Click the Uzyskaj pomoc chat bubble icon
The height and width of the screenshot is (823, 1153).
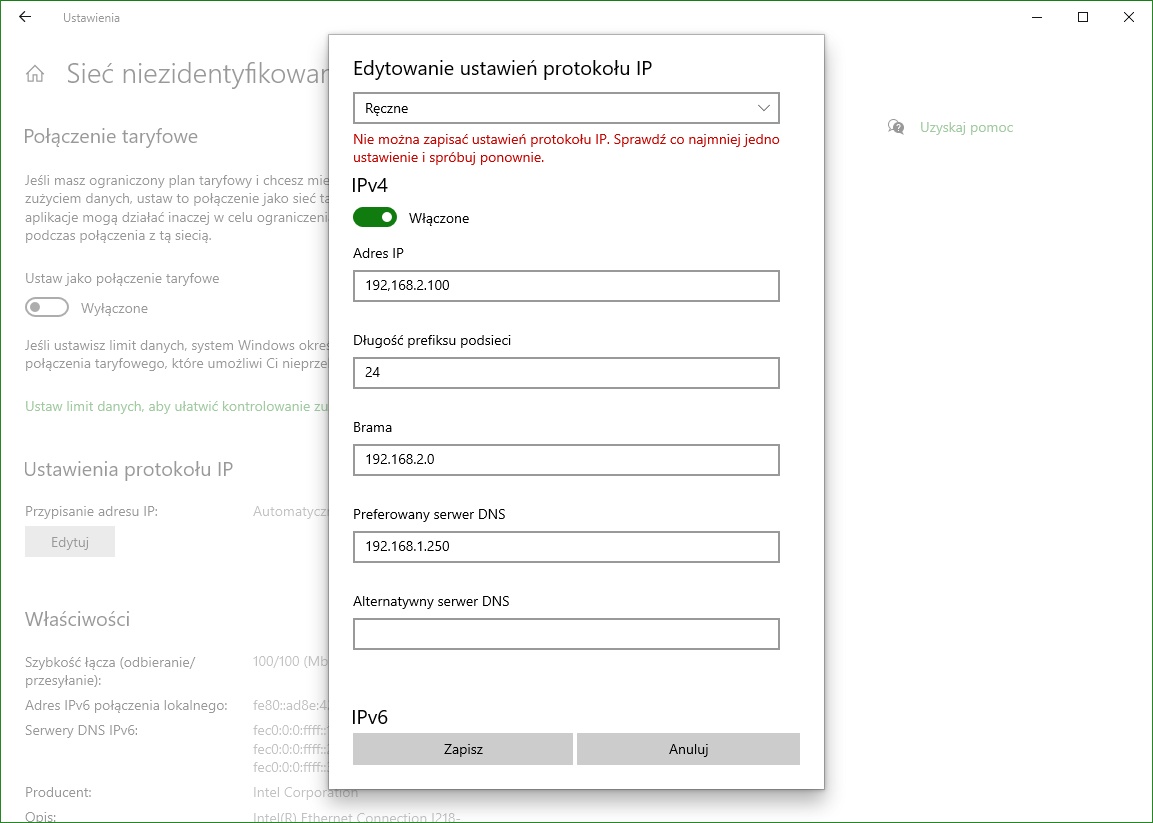pyautogui.click(x=896, y=127)
